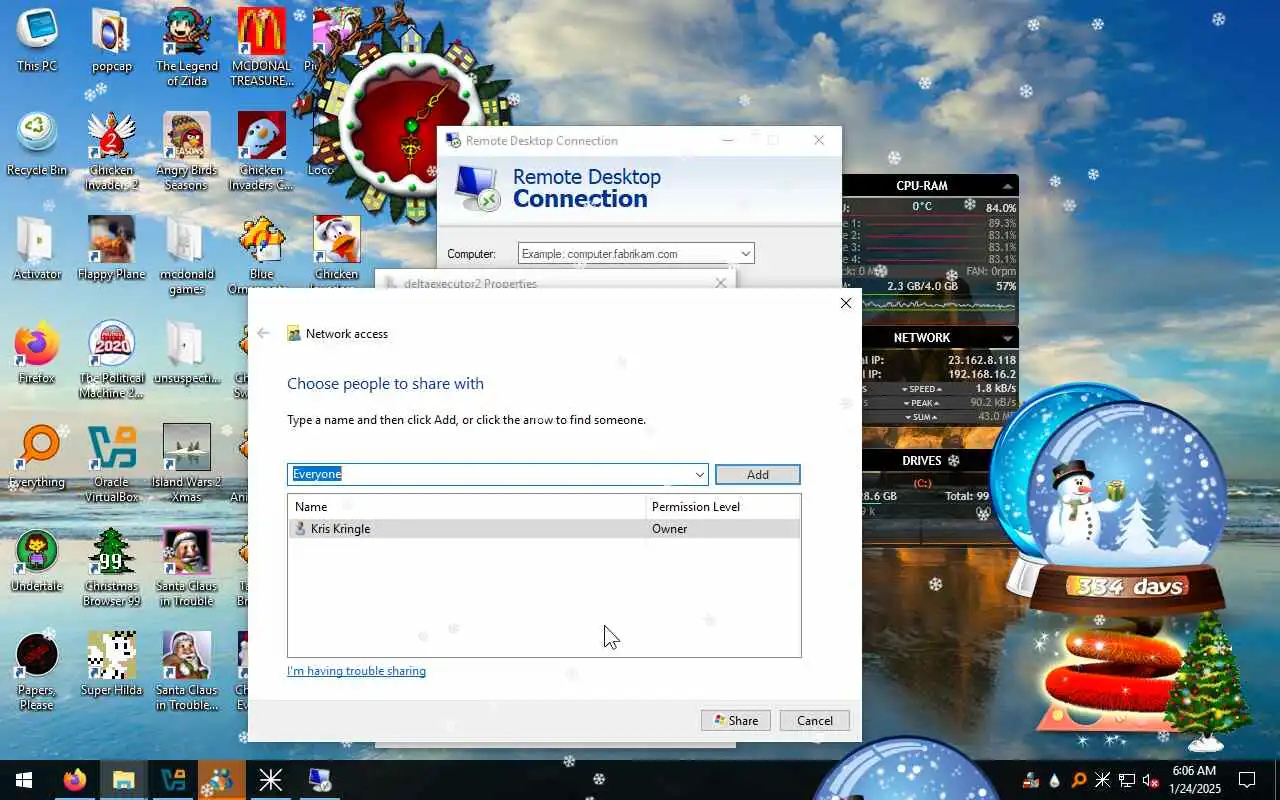Open Christmas Browser 99 shortcut
This screenshot has width=1280, height=800.
[112, 567]
